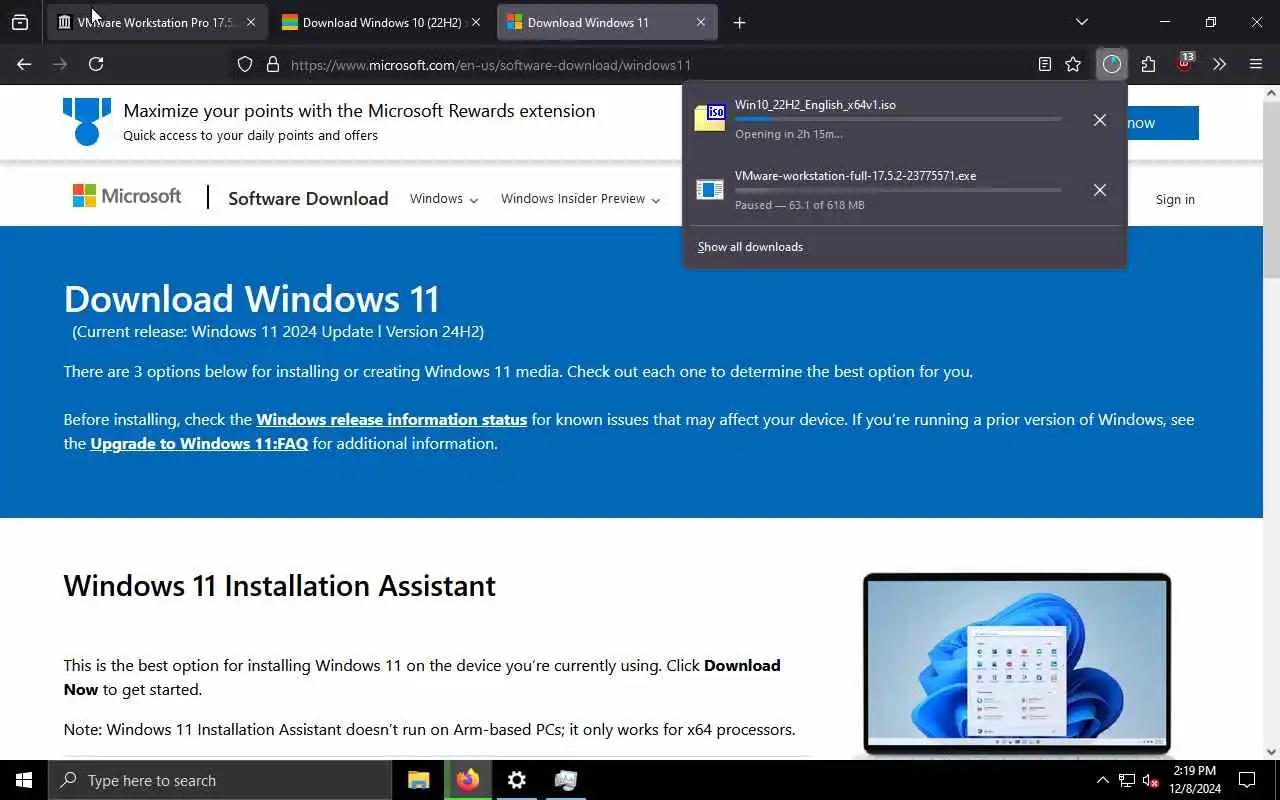Viewport: 1280px width, 800px height.
Task: Expand the Windows Insider Preview dropdown
Action: [x=581, y=198]
